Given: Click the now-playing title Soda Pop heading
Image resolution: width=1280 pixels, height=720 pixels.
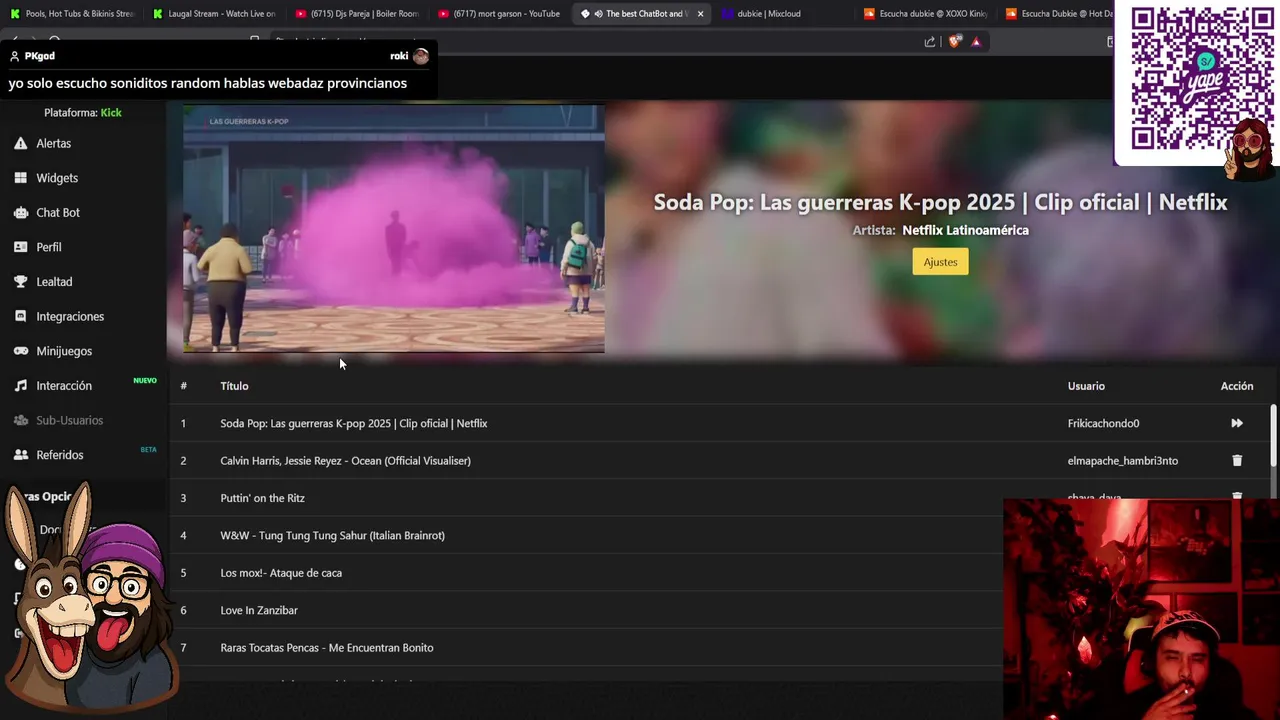Looking at the screenshot, I should [940, 202].
